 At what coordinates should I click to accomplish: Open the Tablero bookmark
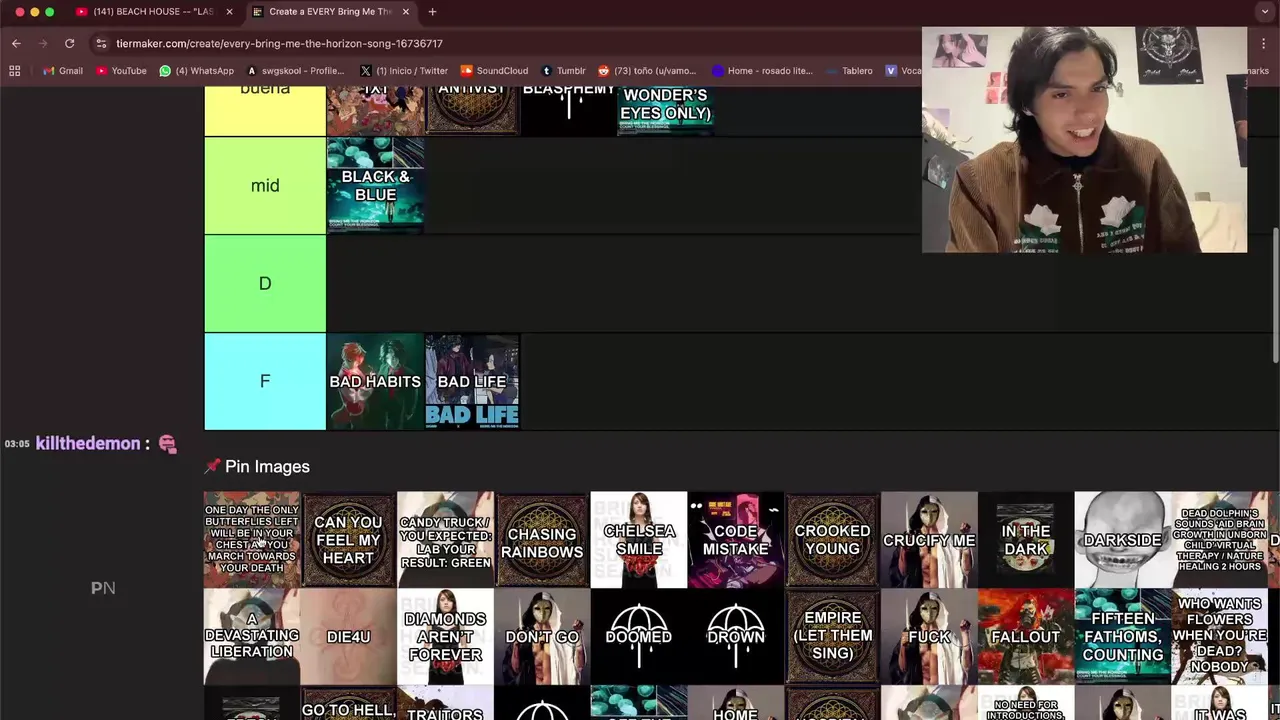849,71
